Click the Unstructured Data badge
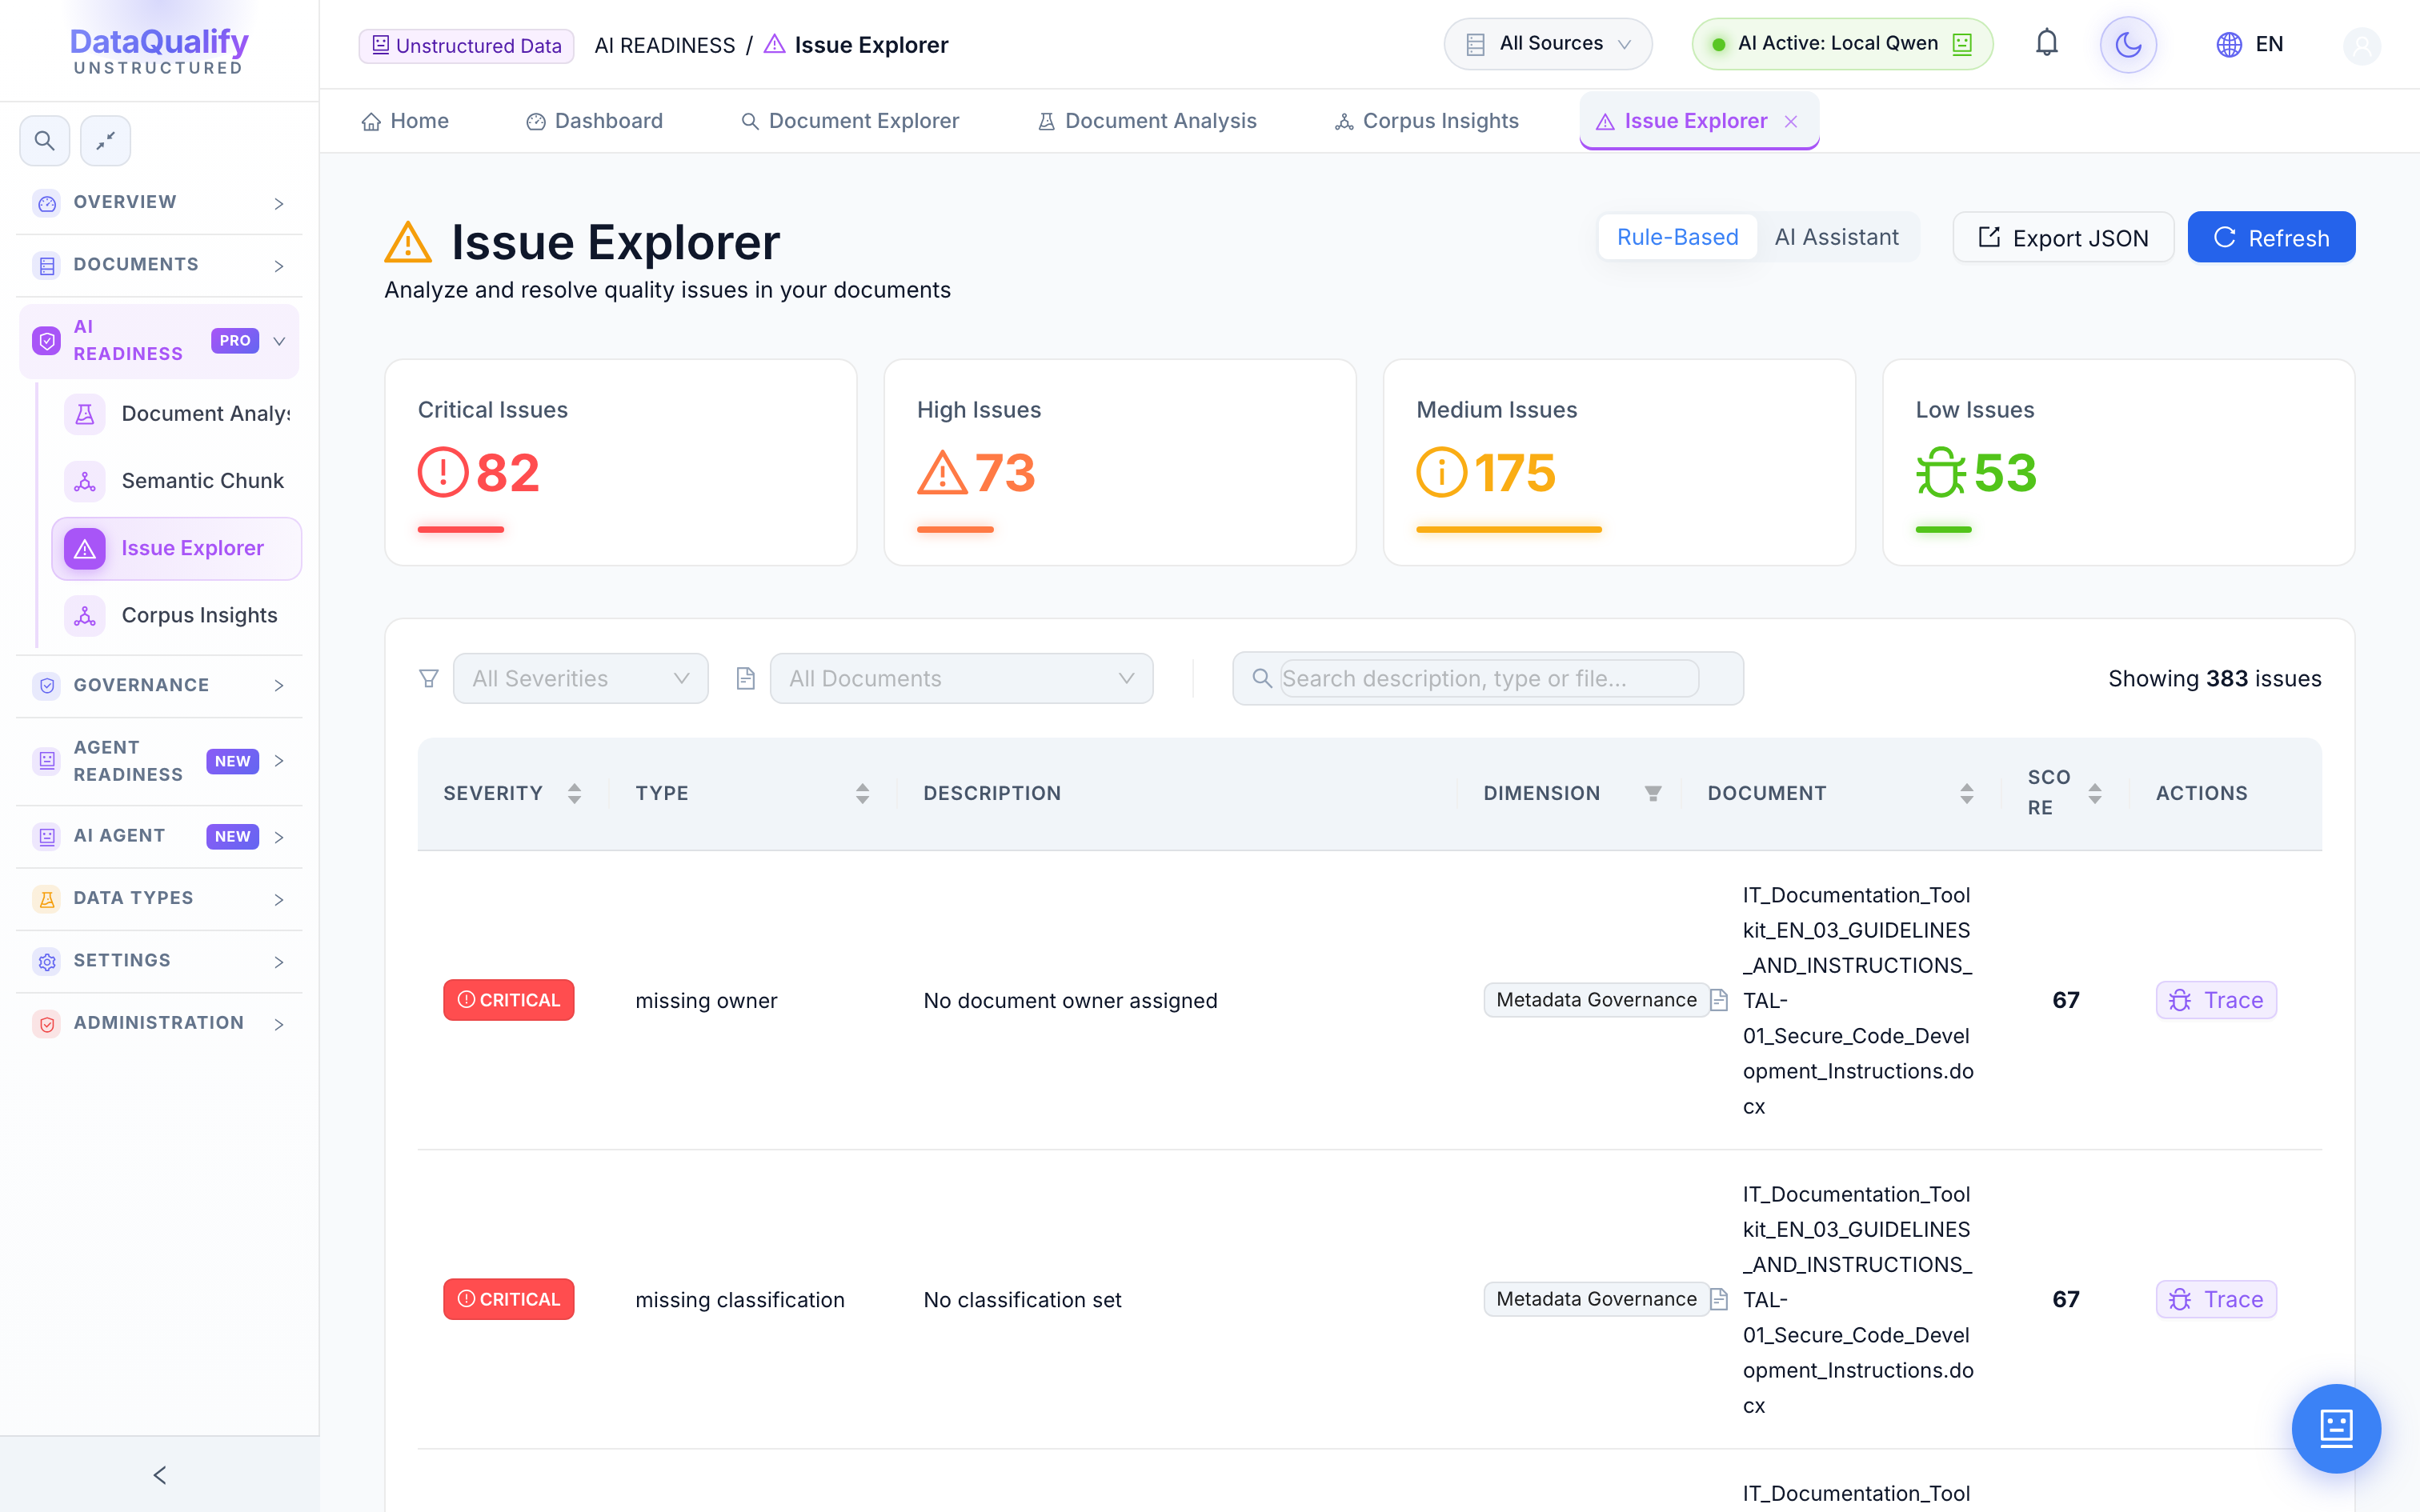The image size is (2420, 1512). [466, 45]
